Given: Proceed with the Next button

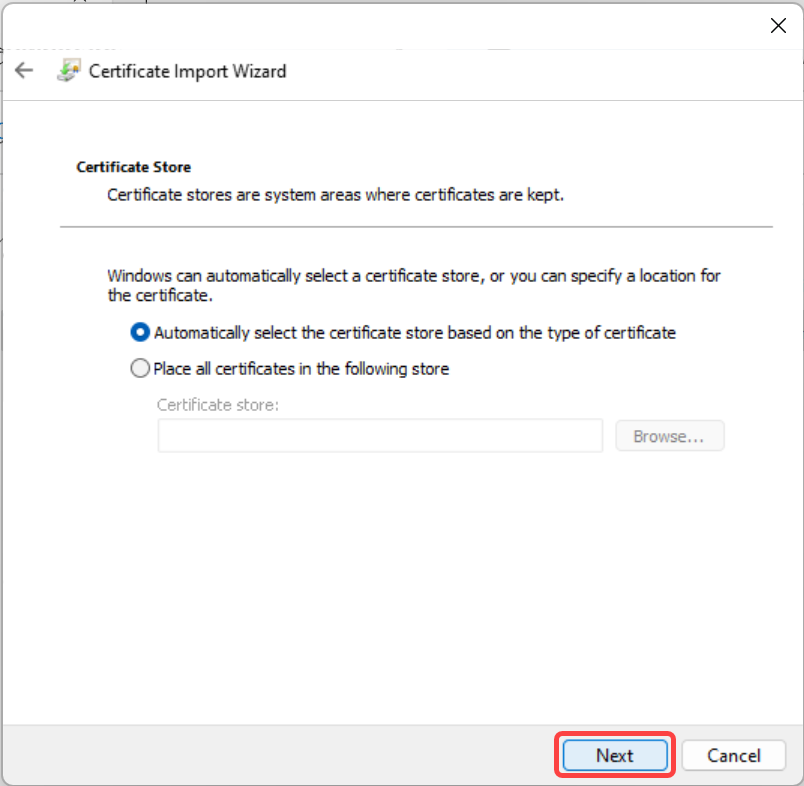Looking at the screenshot, I should pyautogui.click(x=615, y=755).
